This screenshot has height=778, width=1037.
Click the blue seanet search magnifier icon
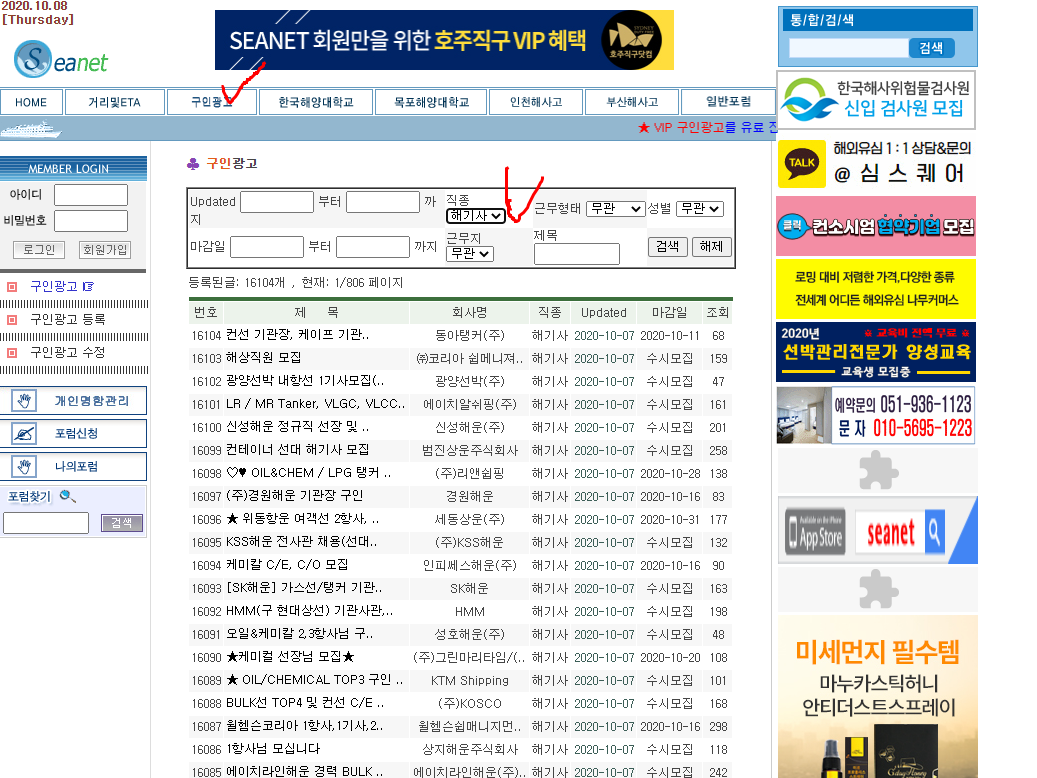coord(934,531)
